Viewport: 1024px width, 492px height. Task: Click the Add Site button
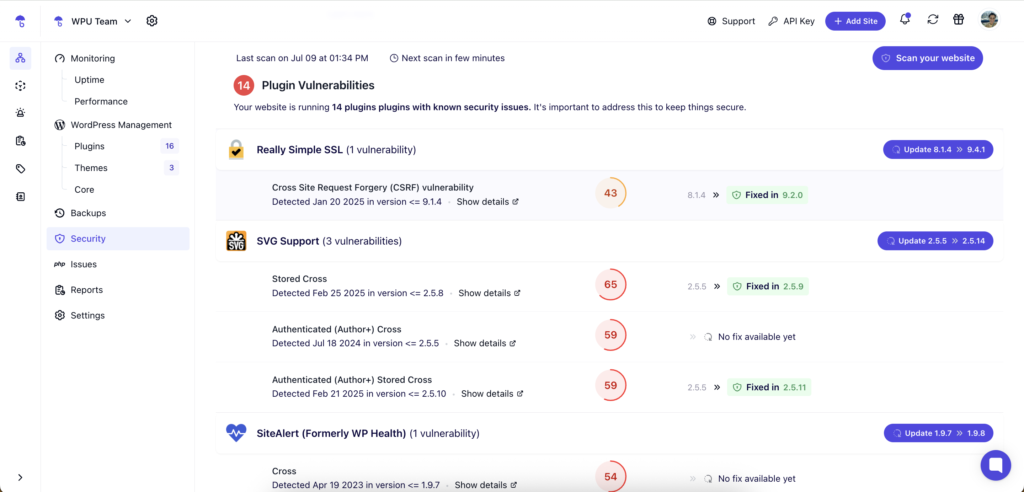(855, 21)
